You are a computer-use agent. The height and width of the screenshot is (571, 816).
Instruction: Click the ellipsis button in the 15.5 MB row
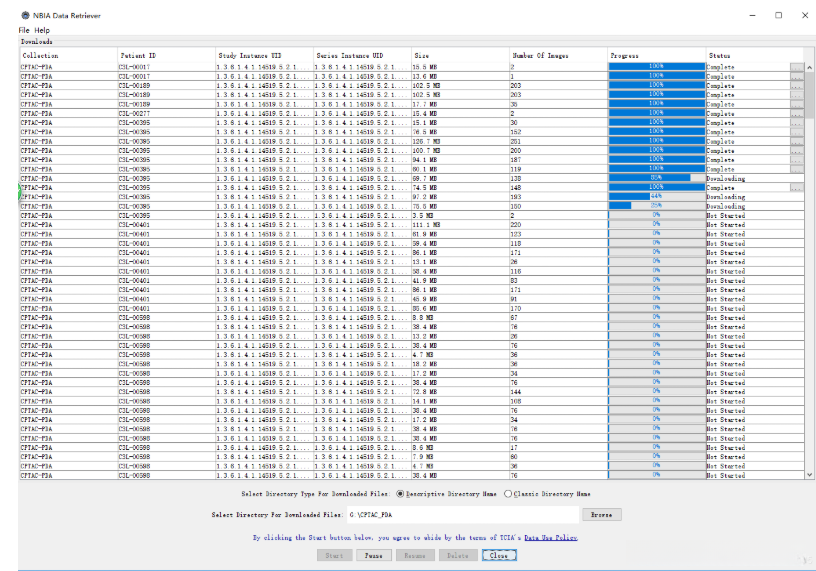[x=797, y=67]
